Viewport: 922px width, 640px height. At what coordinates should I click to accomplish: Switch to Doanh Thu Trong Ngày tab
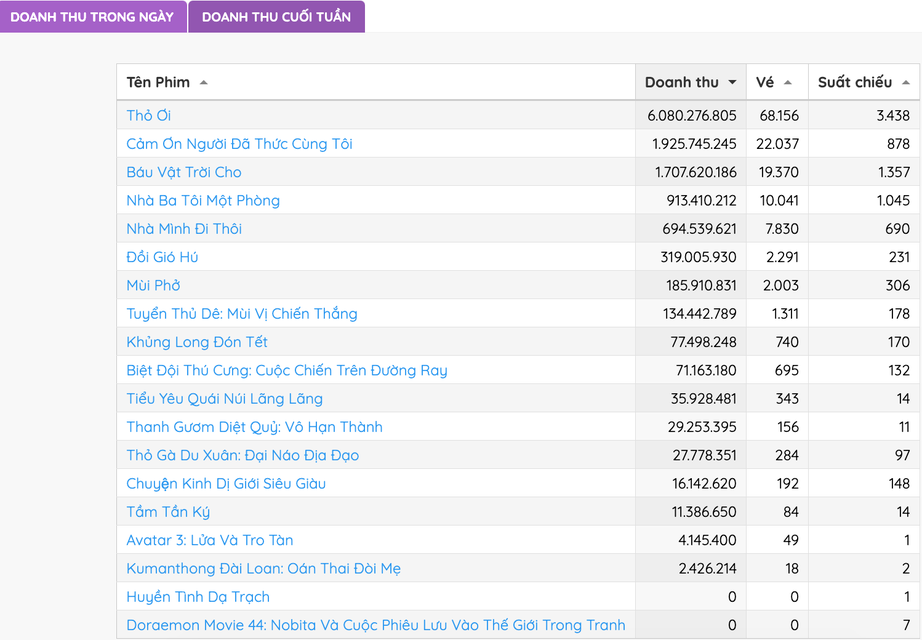pos(92,17)
